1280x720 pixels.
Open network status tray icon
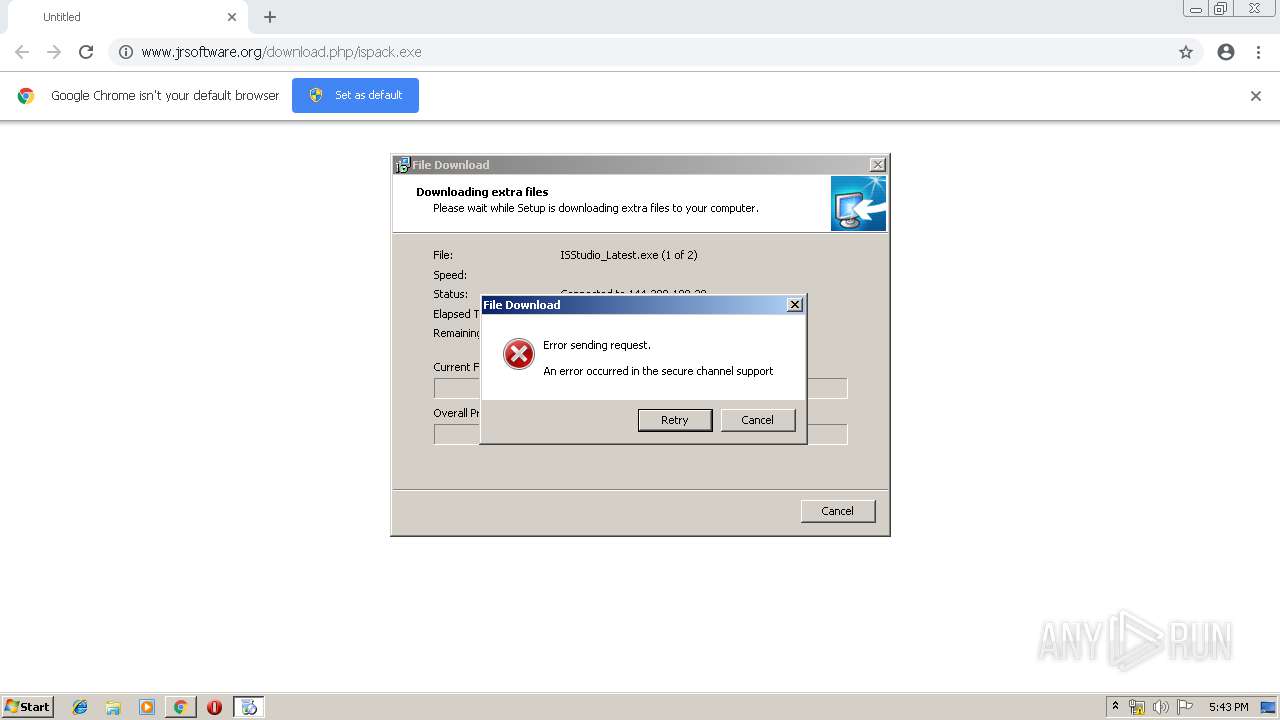click(x=1137, y=707)
